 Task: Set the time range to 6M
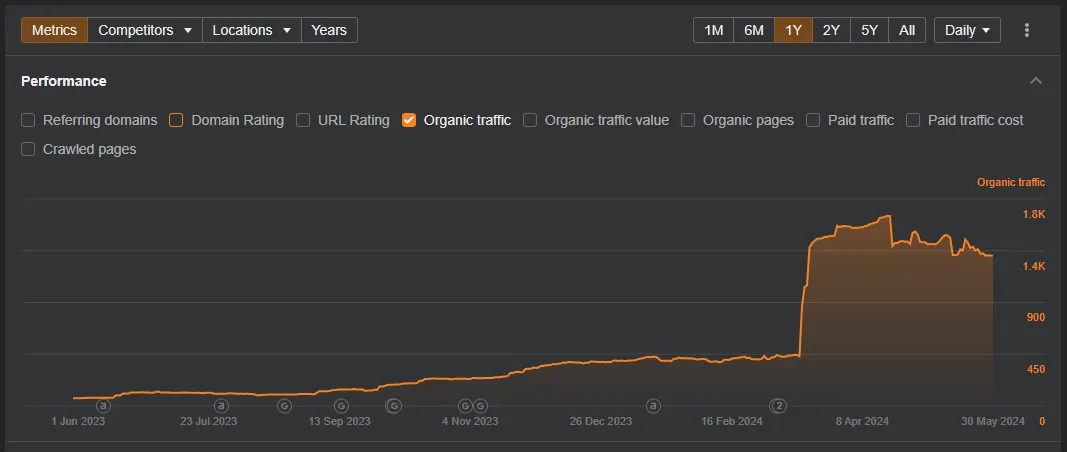[753, 30]
